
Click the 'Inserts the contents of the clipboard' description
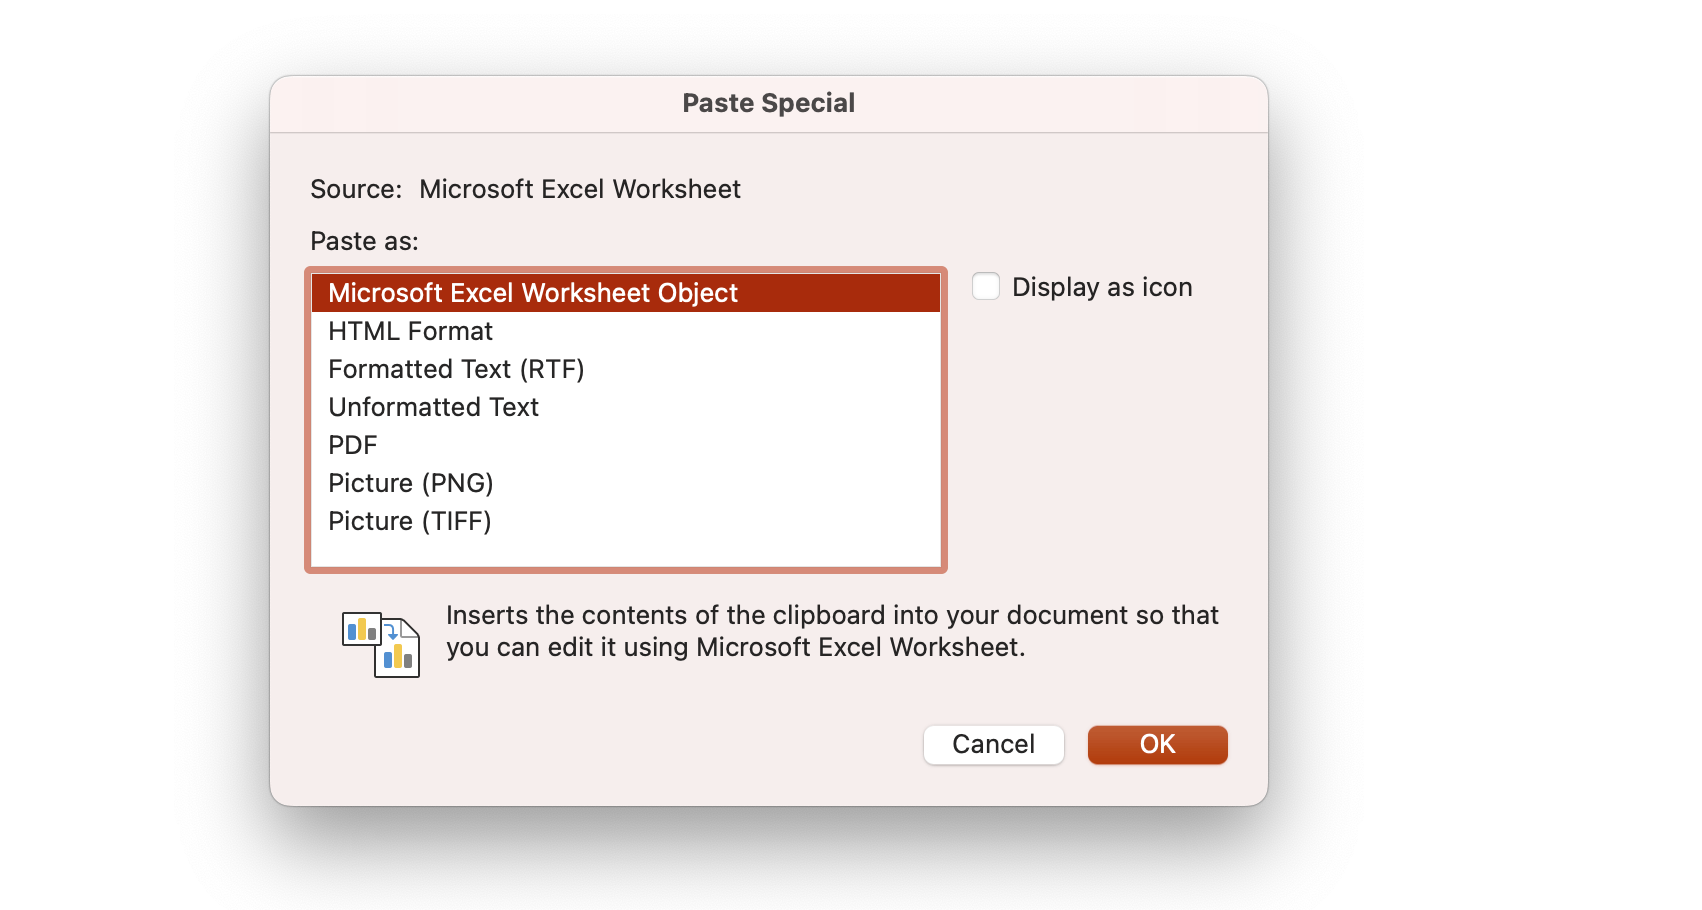click(x=832, y=631)
